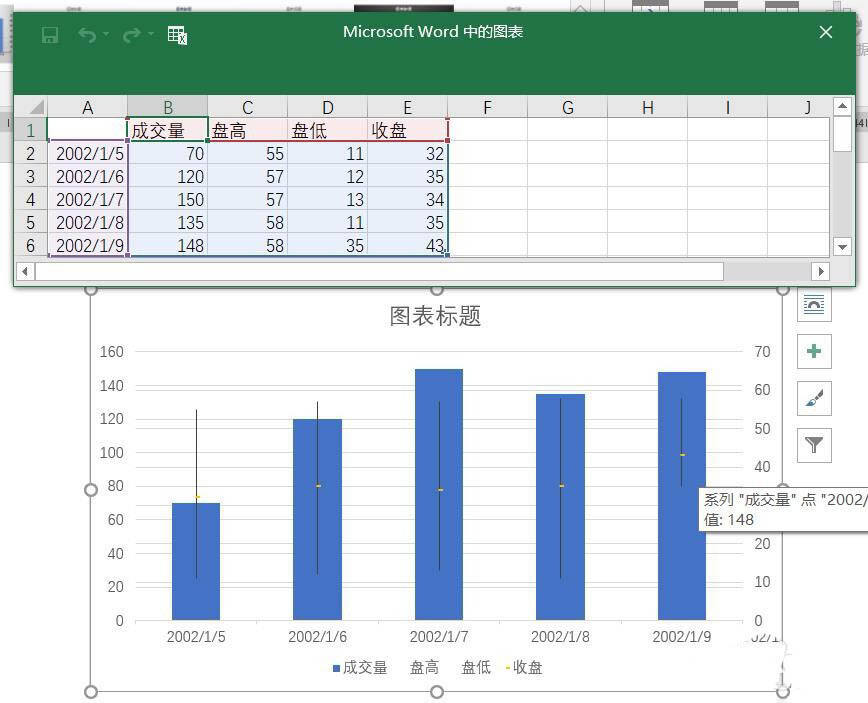Select the chart title 图表标题
The image size is (868, 703).
click(x=432, y=315)
